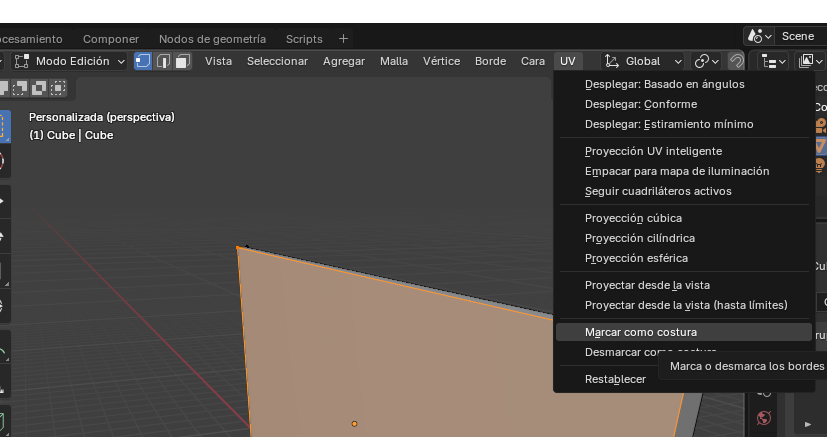Select Proyección UV inteligente from UV menu
This screenshot has width=827, height=437.
(x=653, y=151)
